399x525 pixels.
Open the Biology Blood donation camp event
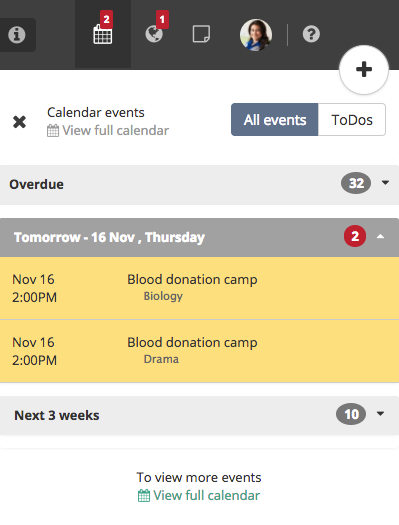pyautogui.click(x=200, y=288)
